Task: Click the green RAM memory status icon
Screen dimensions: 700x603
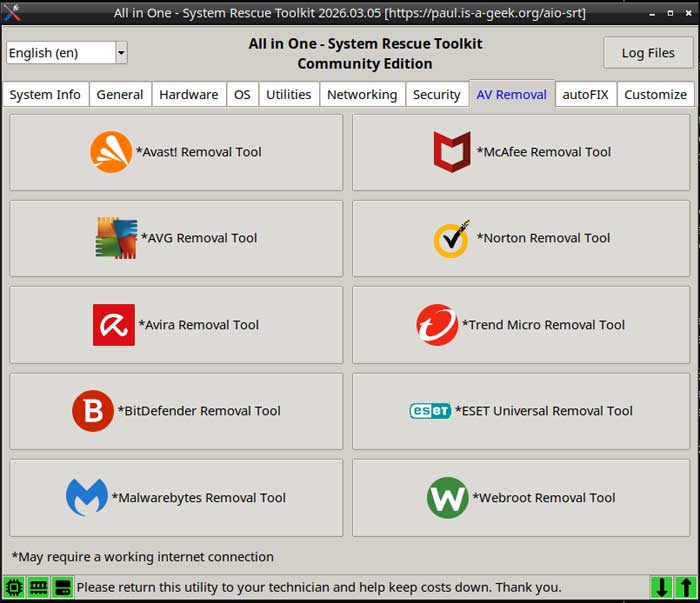Action: pyautogui.click(x=38, y=587)
